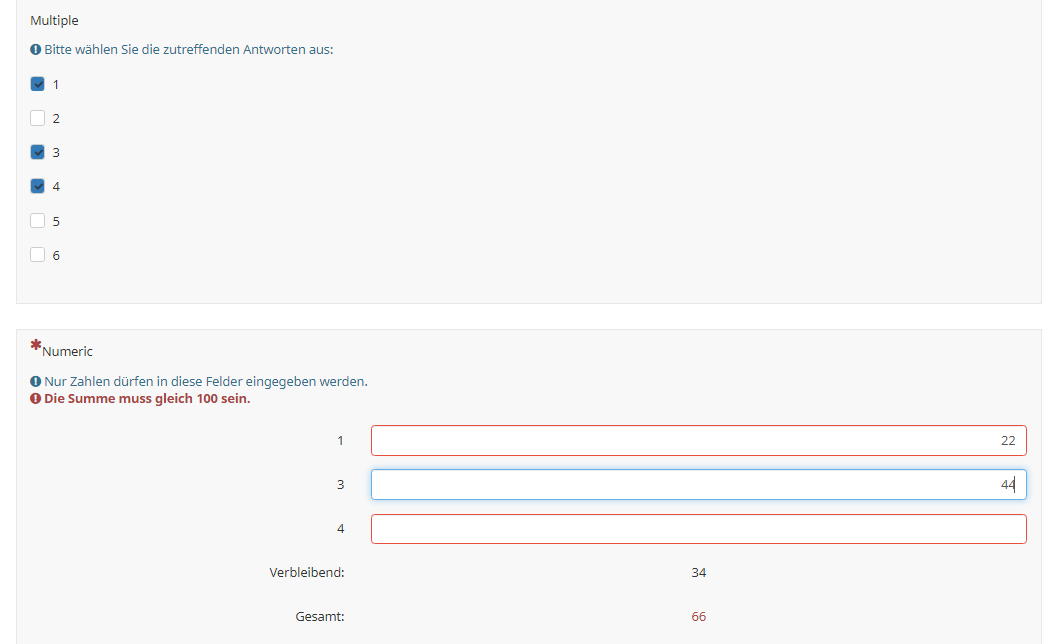Viewport: 1060px width, 644px height.
Task: Uncheck the checkbox for option 3
Action: [x=38, y=152]
